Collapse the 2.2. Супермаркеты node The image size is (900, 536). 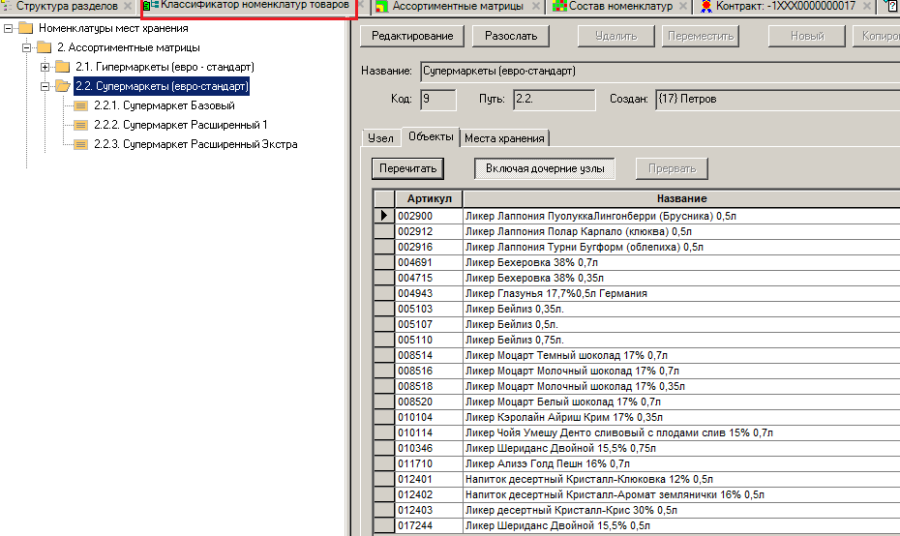click(45, 87)
